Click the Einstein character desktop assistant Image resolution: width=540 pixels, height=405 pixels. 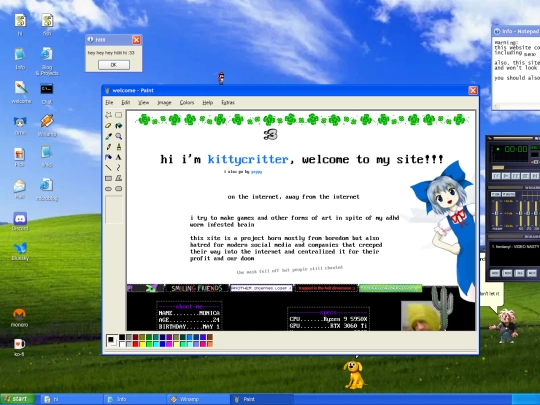(504, 325)
